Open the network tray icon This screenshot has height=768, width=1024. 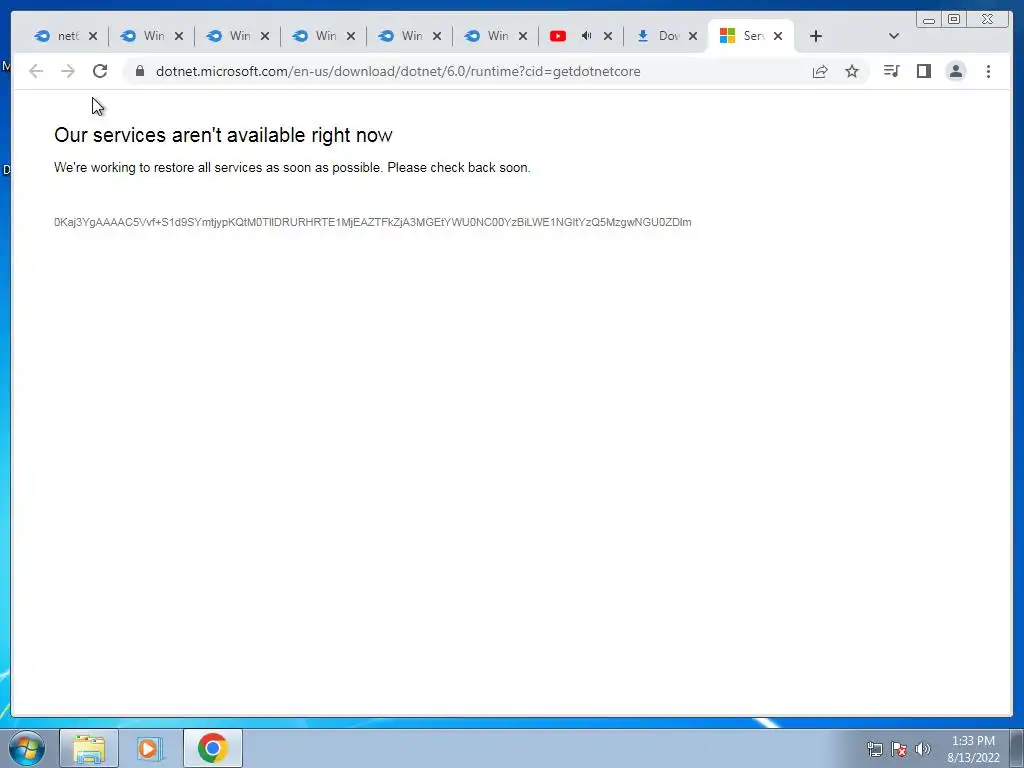click(x=874, y=748)
